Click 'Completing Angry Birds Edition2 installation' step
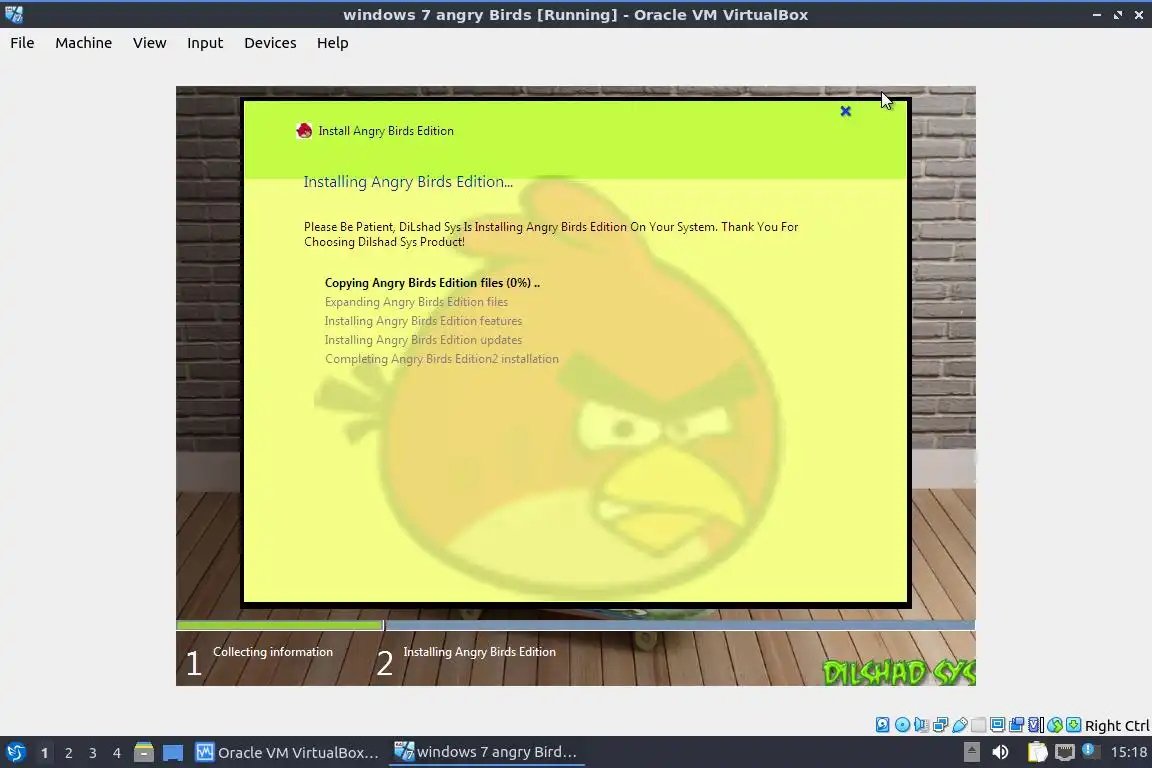Viewport: 1152px width, 768px height. [442, 359]
